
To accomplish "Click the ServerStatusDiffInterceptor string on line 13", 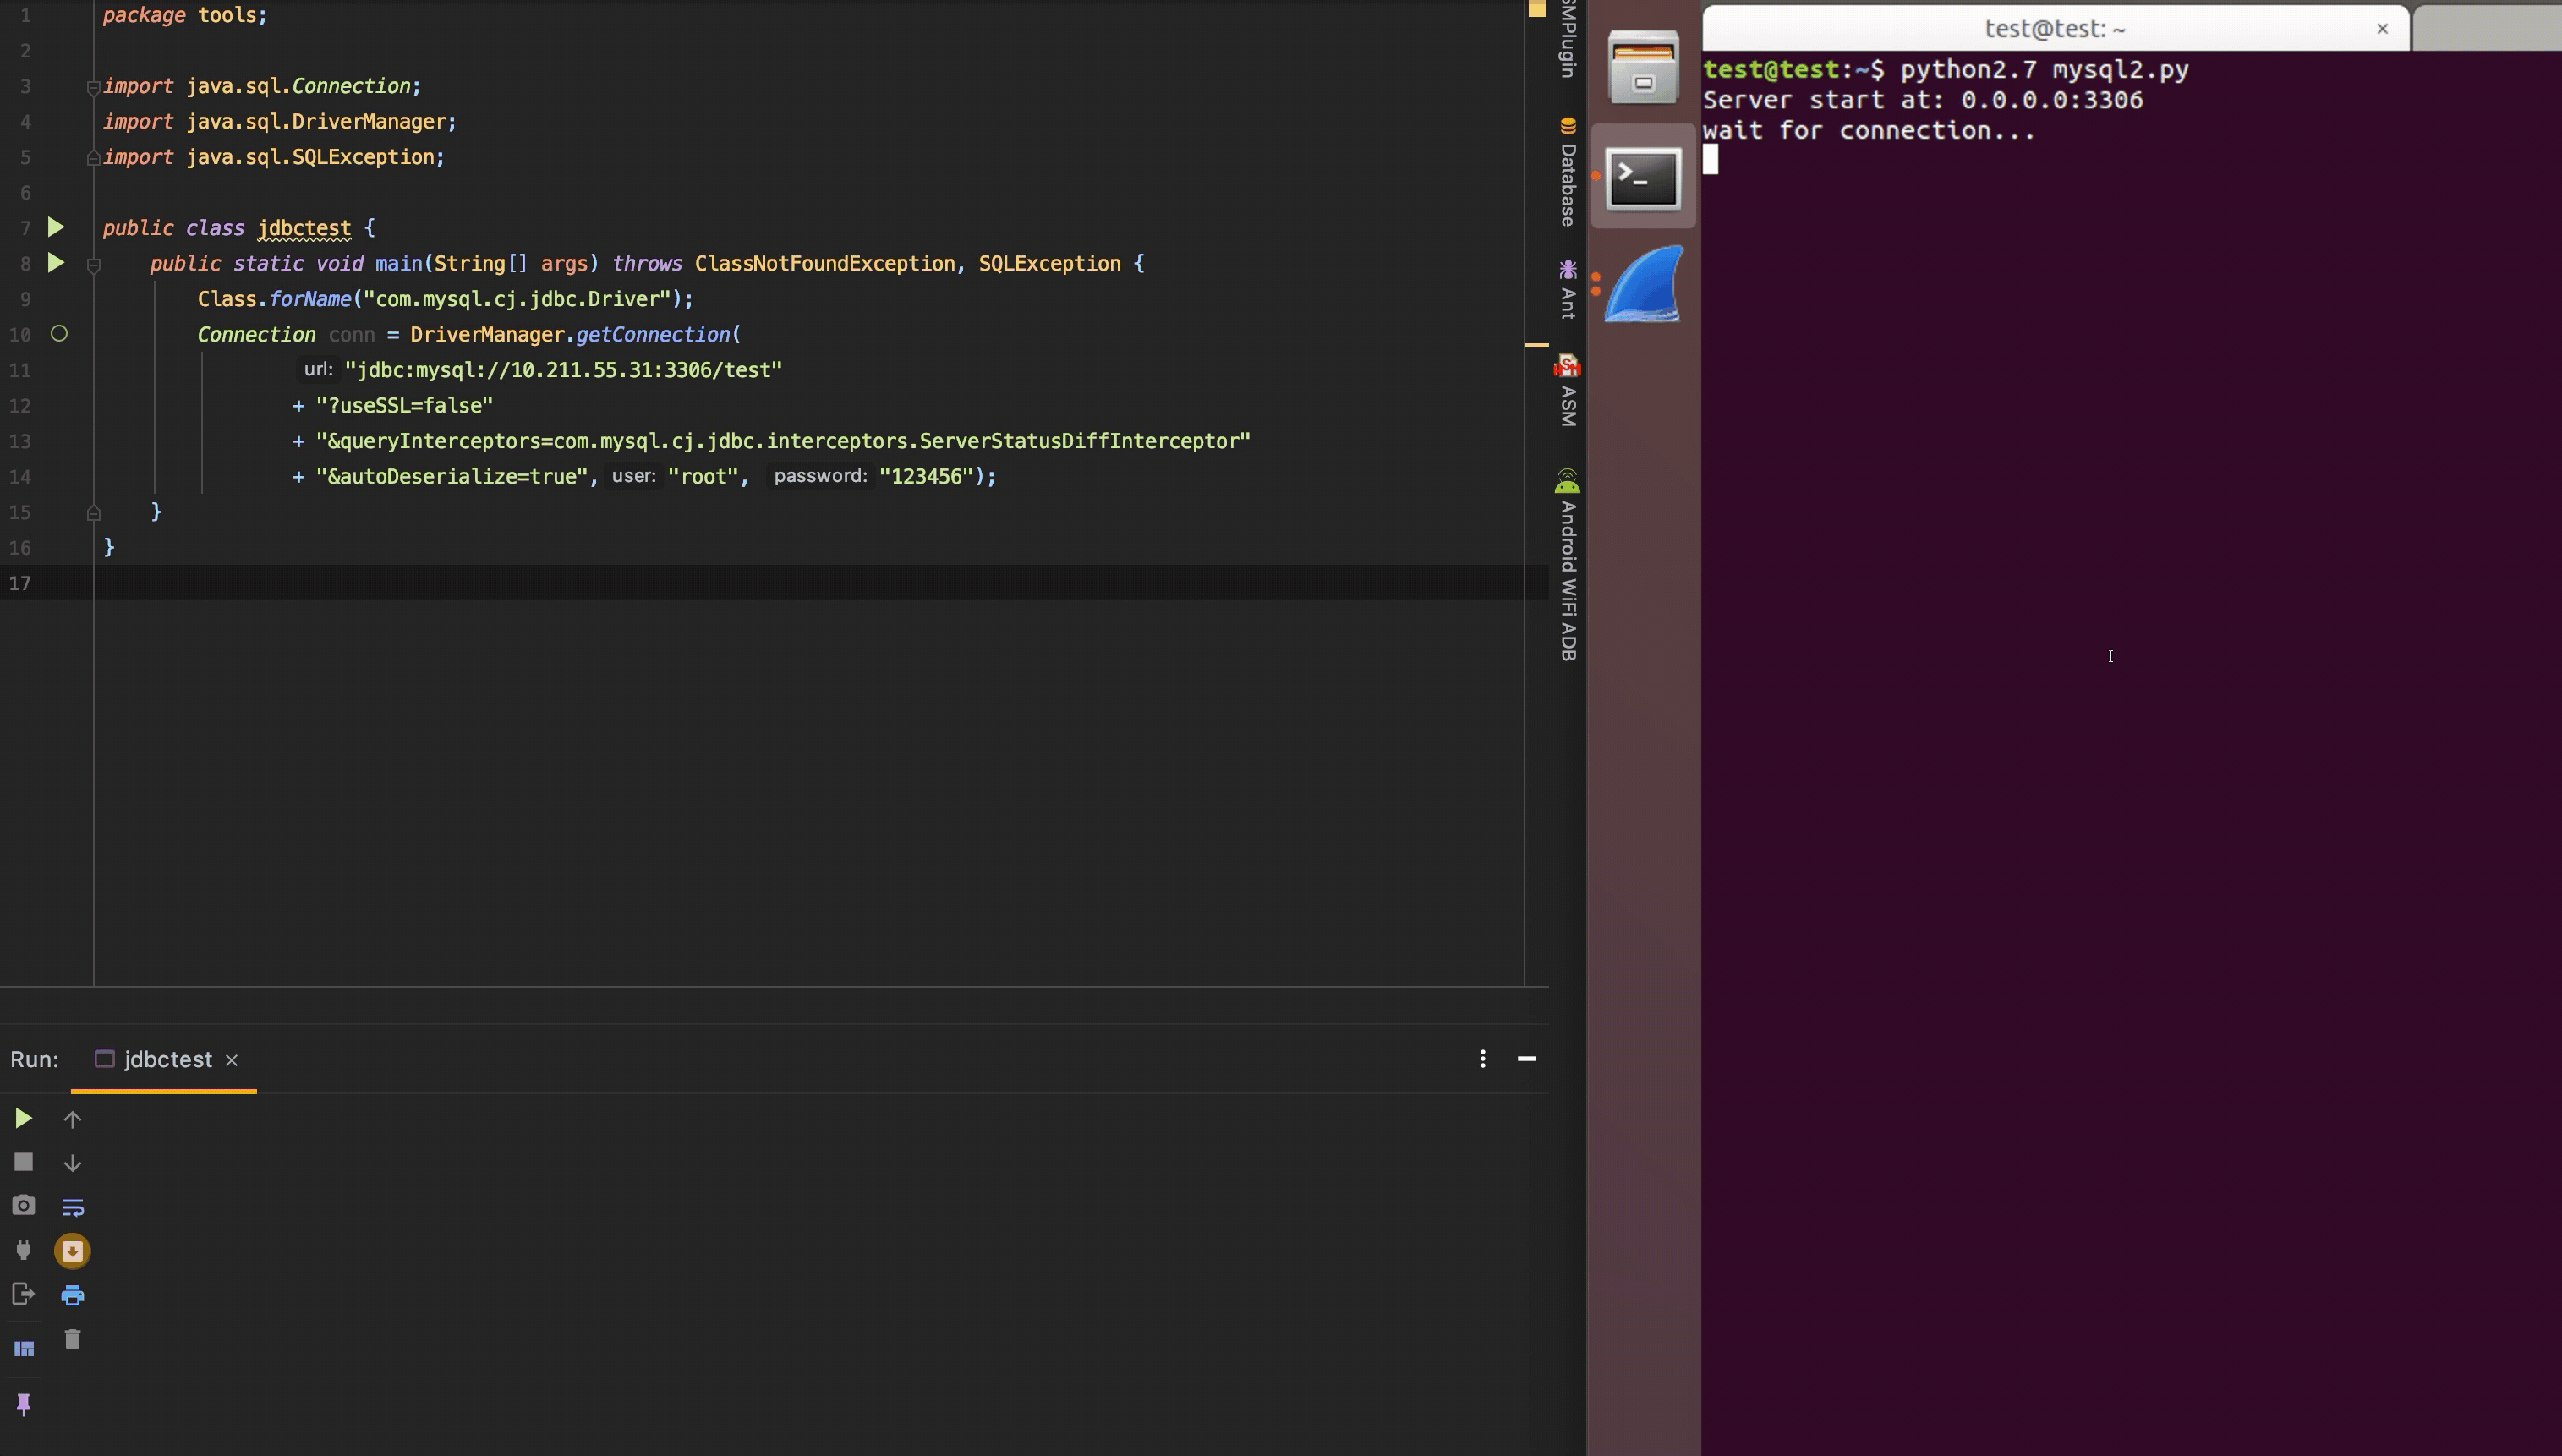I will click(783, 441).
